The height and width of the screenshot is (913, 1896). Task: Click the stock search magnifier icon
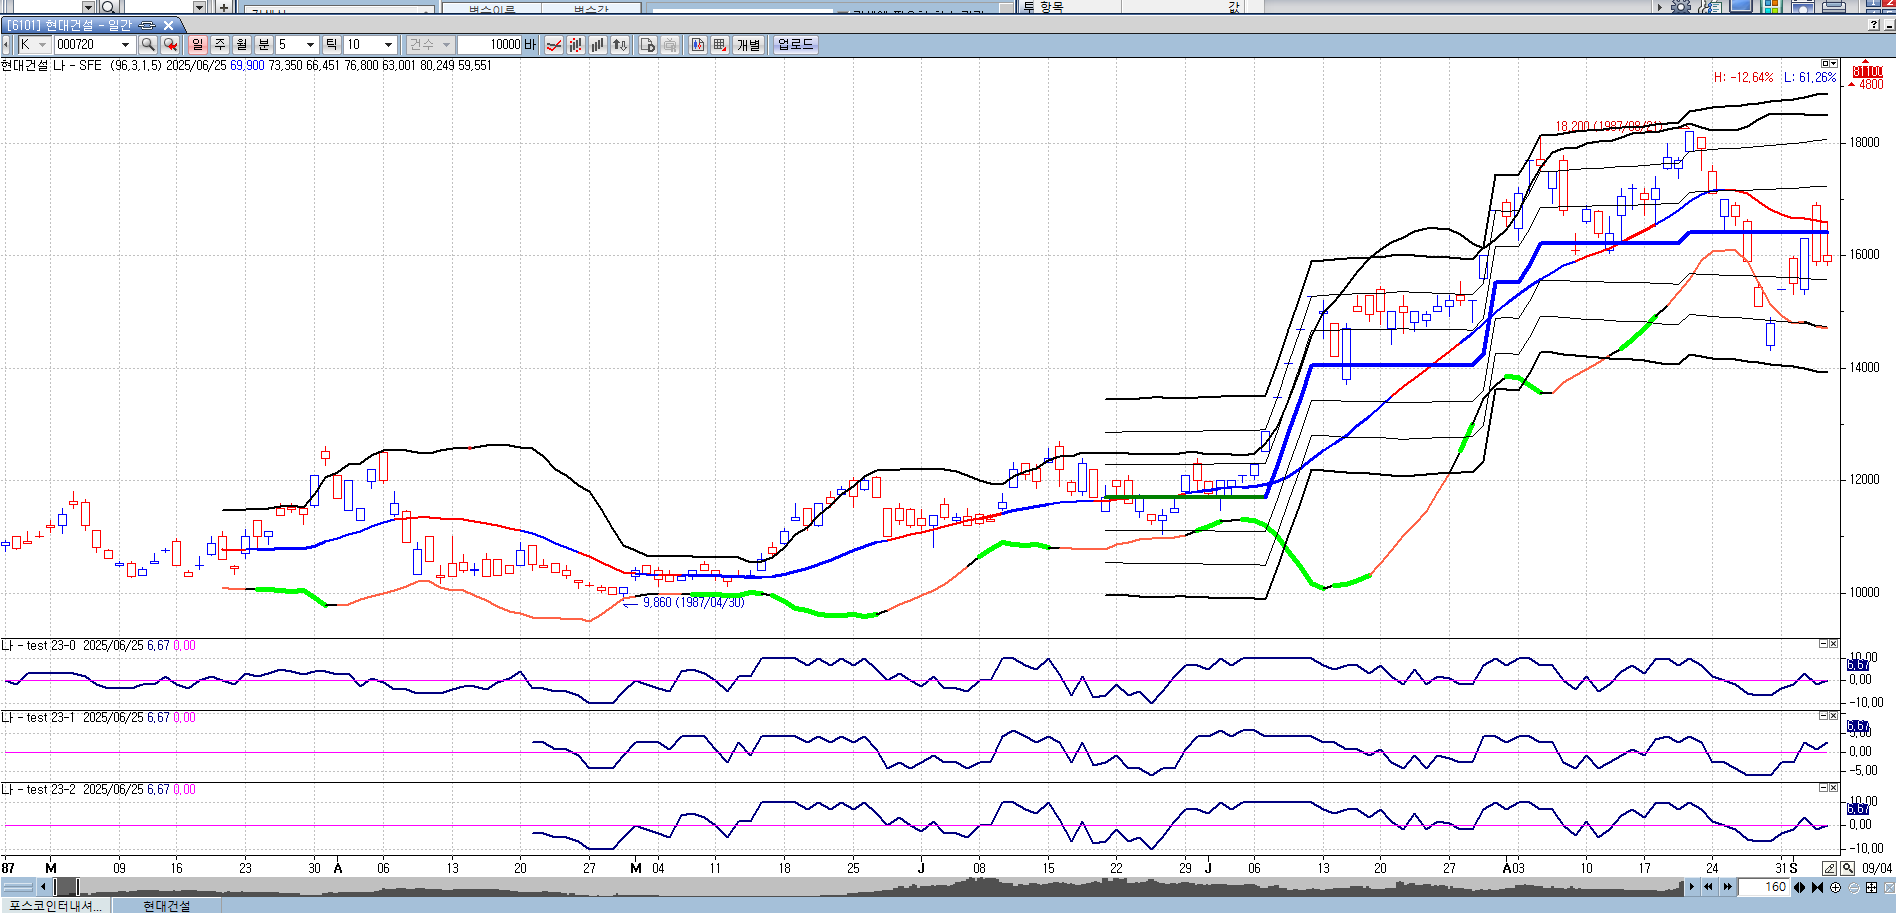(148, 45)
